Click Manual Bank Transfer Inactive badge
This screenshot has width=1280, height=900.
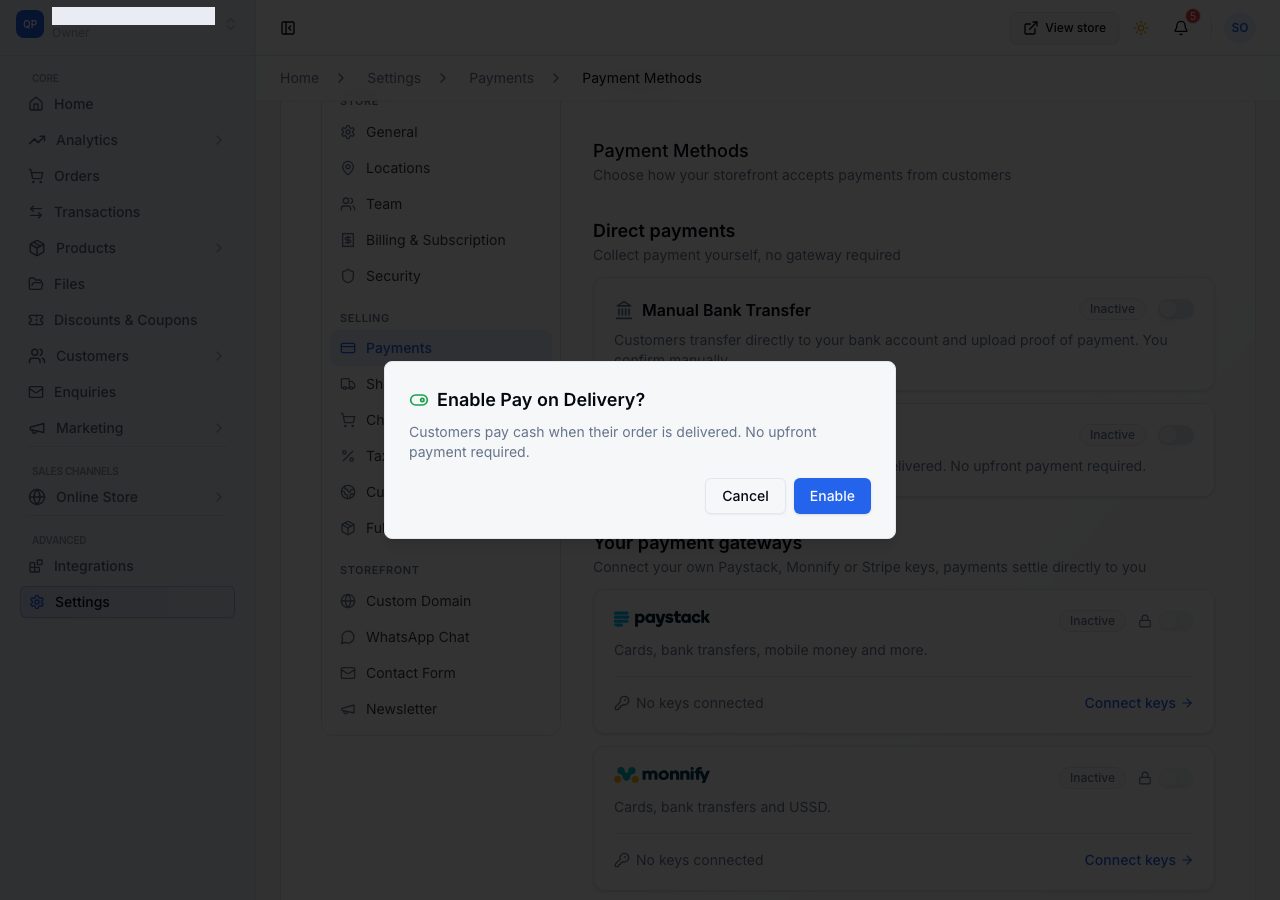(x=1112, y=309)
